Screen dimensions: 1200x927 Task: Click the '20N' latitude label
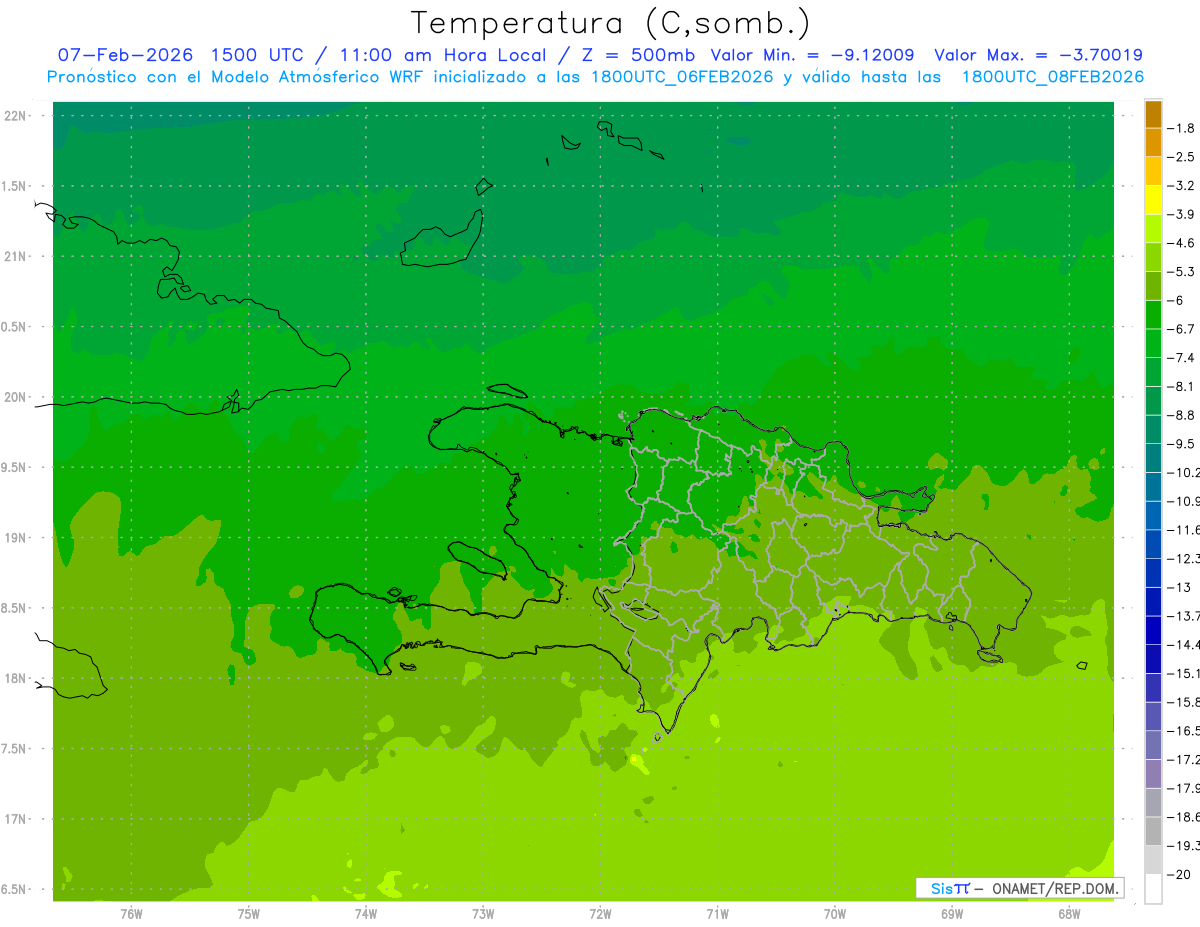point(16,397)
